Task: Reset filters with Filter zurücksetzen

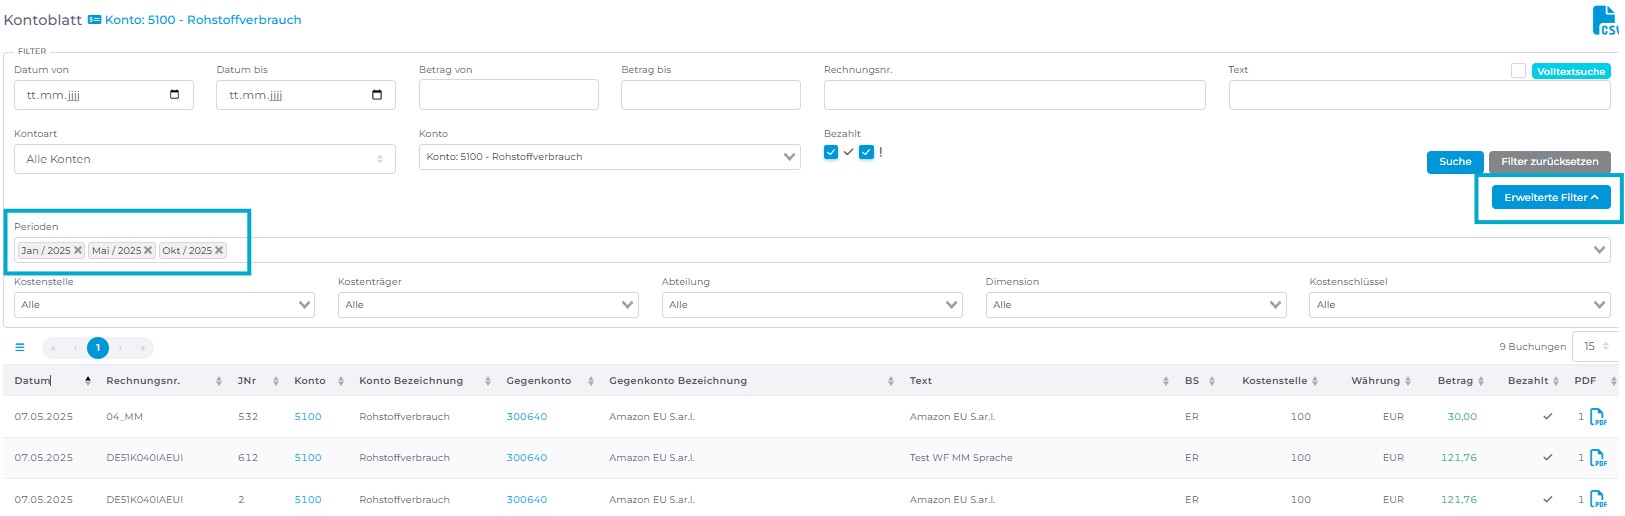Action: click(1549, 162)
